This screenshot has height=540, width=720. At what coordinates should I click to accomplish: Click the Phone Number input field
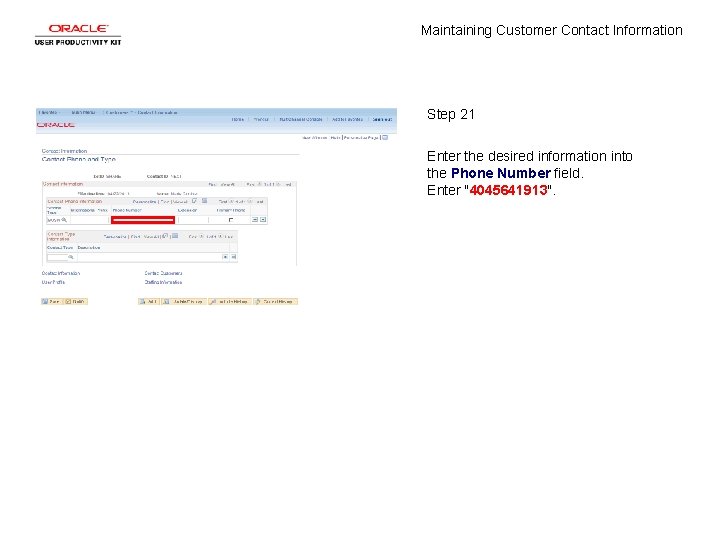click(x=143, y=220)
